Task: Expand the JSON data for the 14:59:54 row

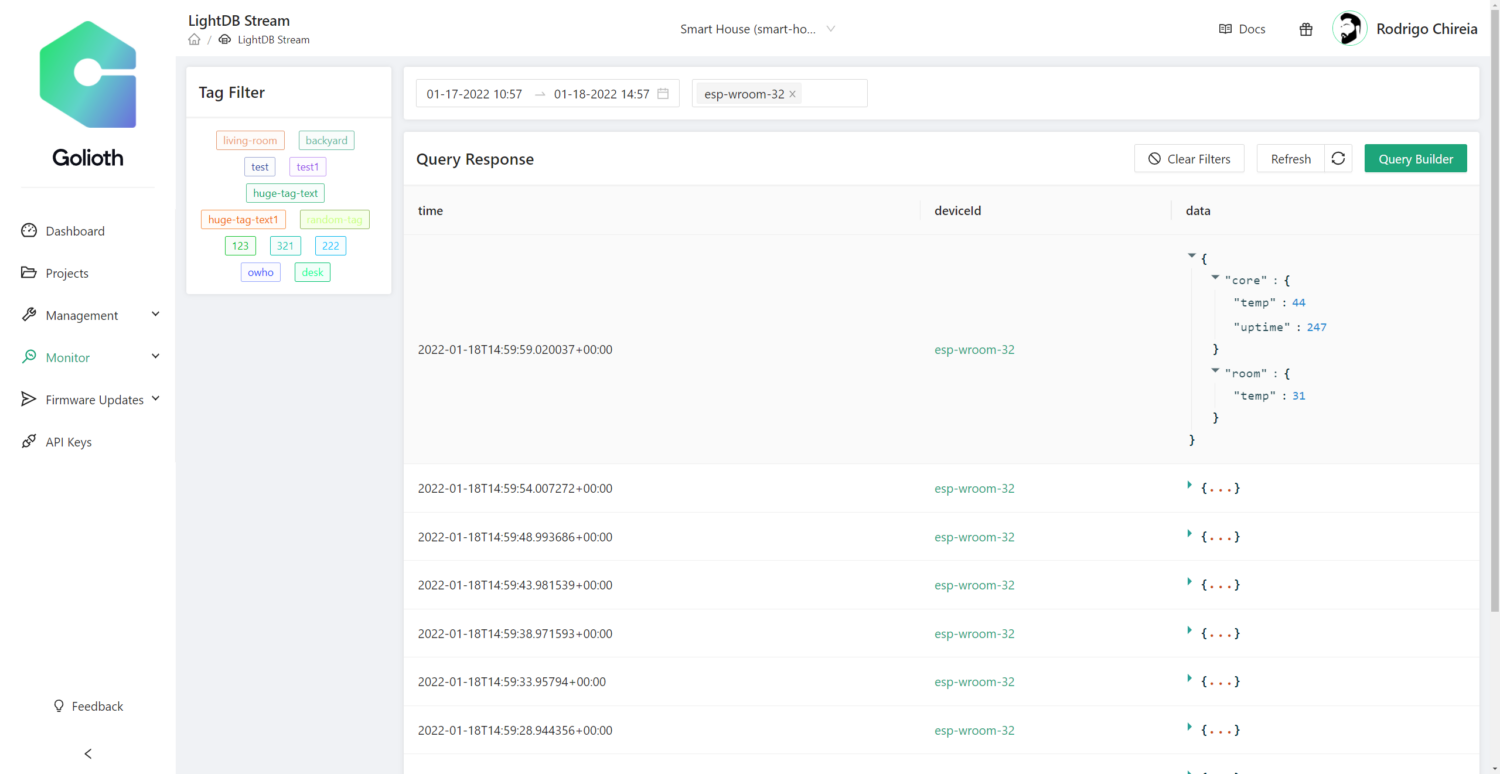Action: 1189,487
